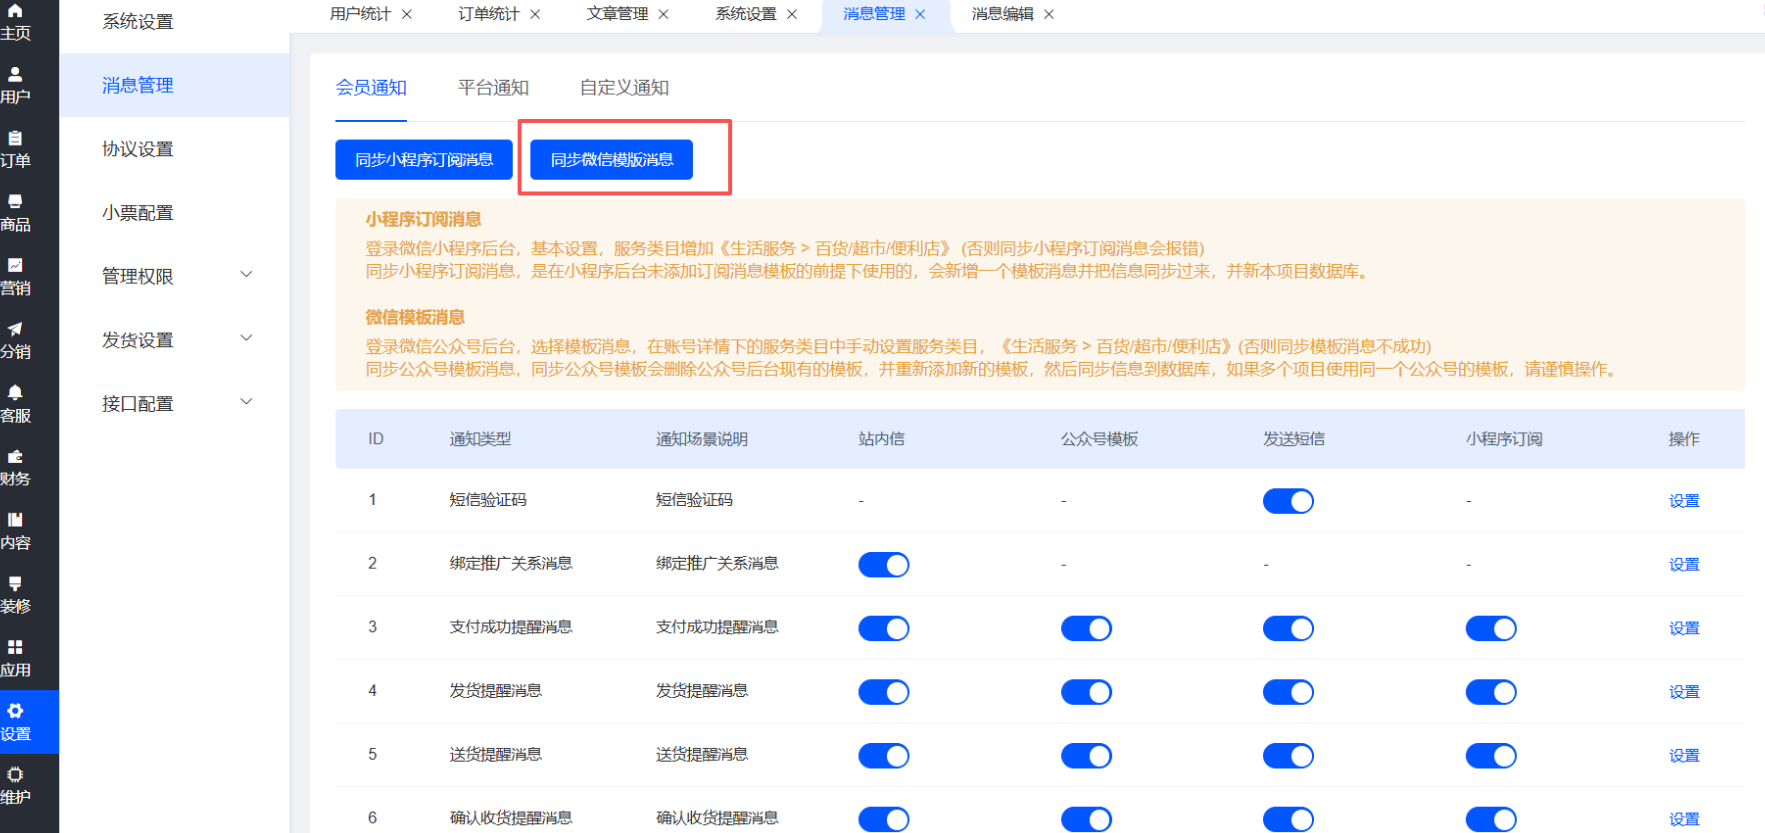Open the user (用户) sidebar icon
1765x833 pixels.
[x=15, y=75]
